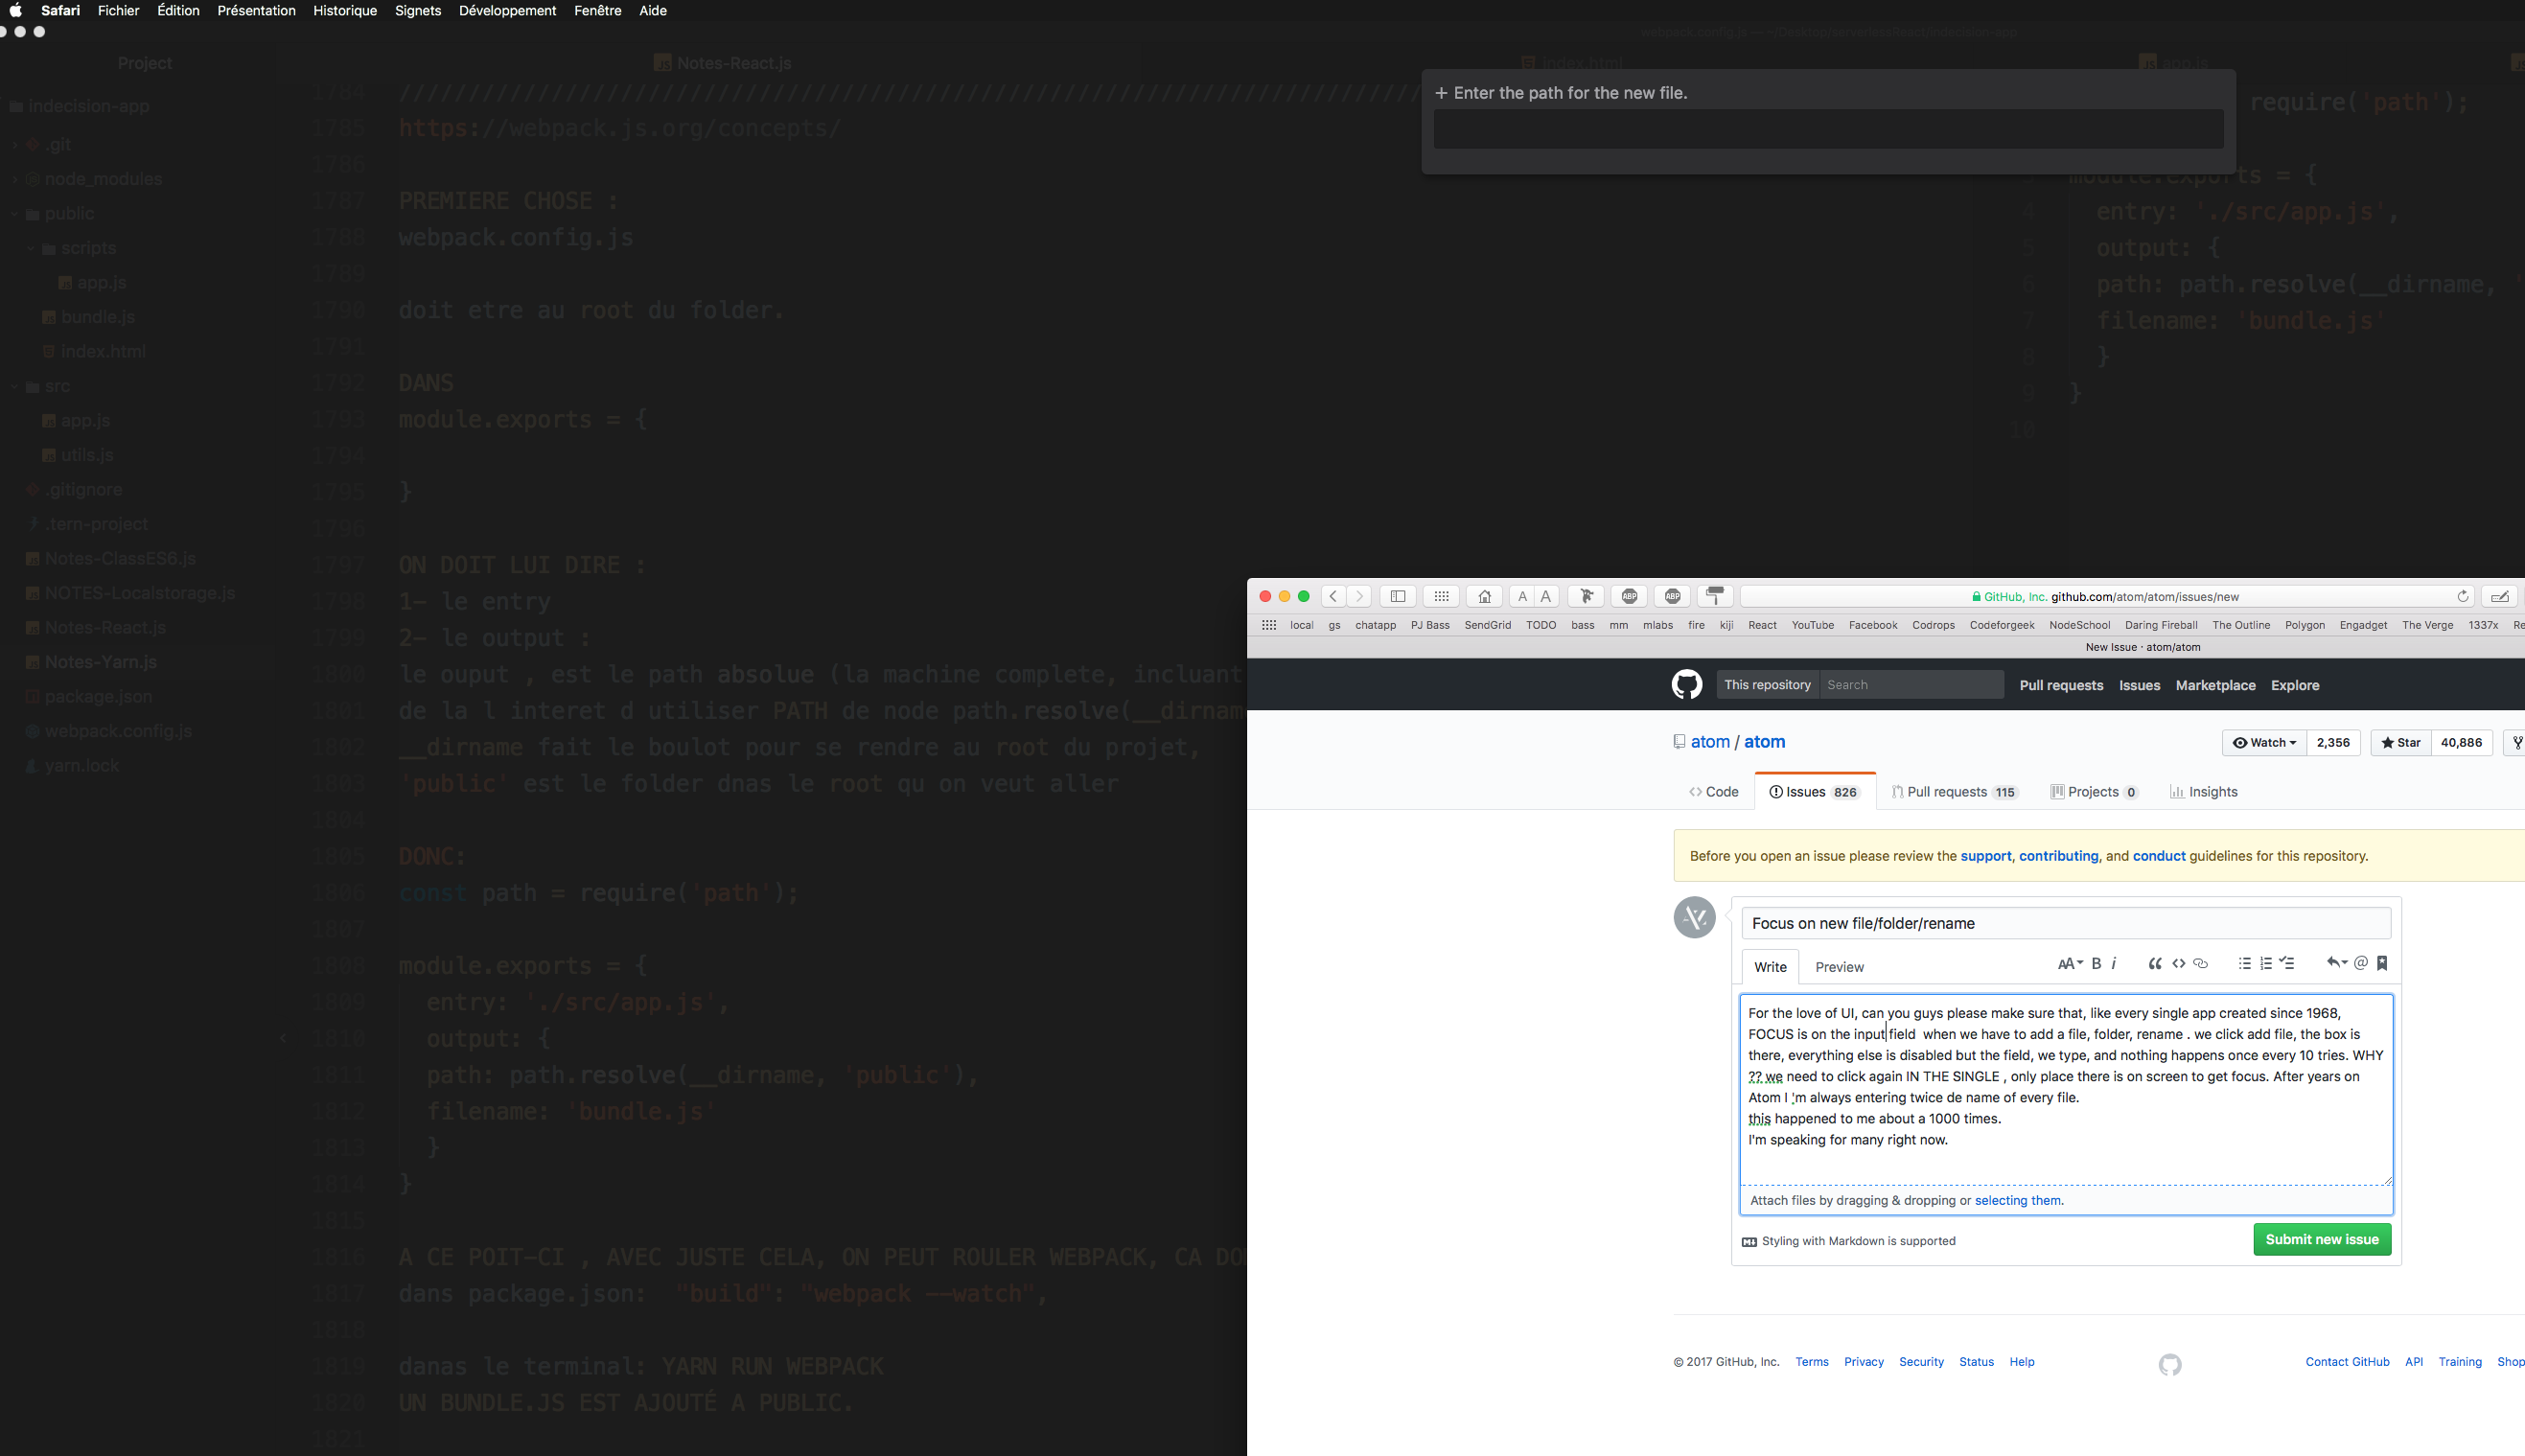The image size is (2525, 1456).
Task: Open the Watch dropdown on atom repo
Action: point(2264,743)
